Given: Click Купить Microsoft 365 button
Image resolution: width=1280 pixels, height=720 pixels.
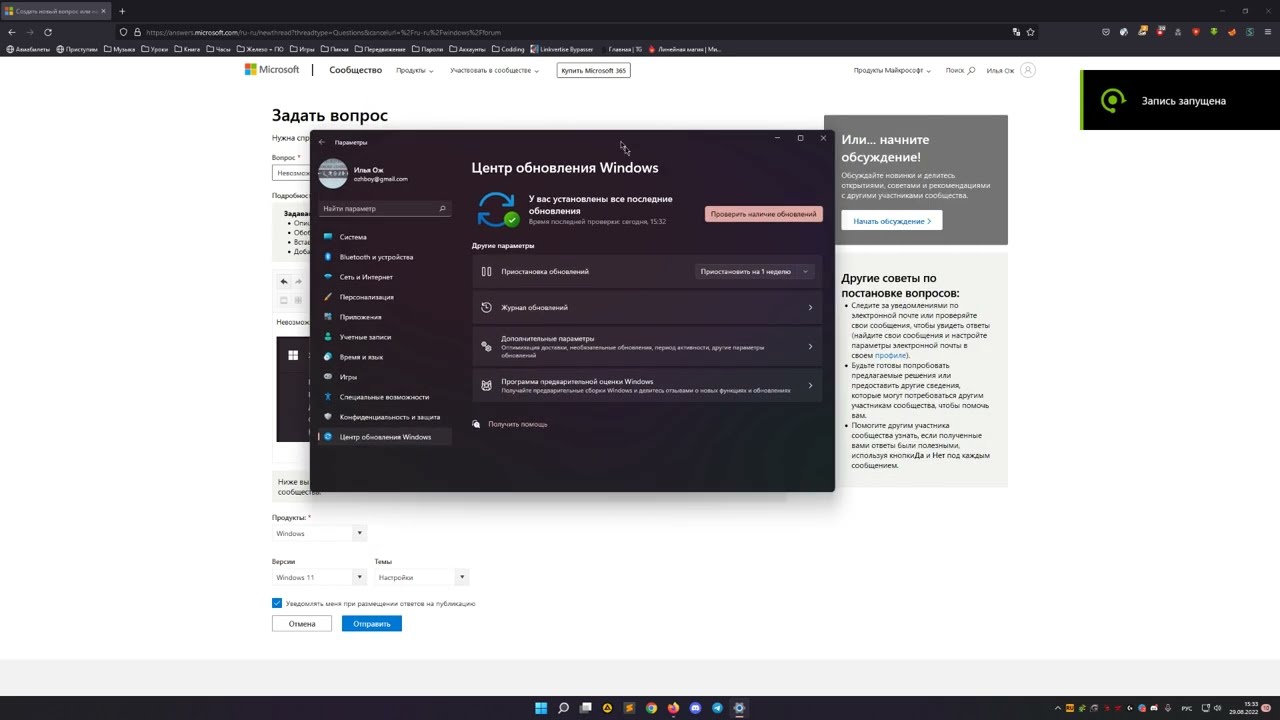Looking at the screenshot, I should point(594,70).
